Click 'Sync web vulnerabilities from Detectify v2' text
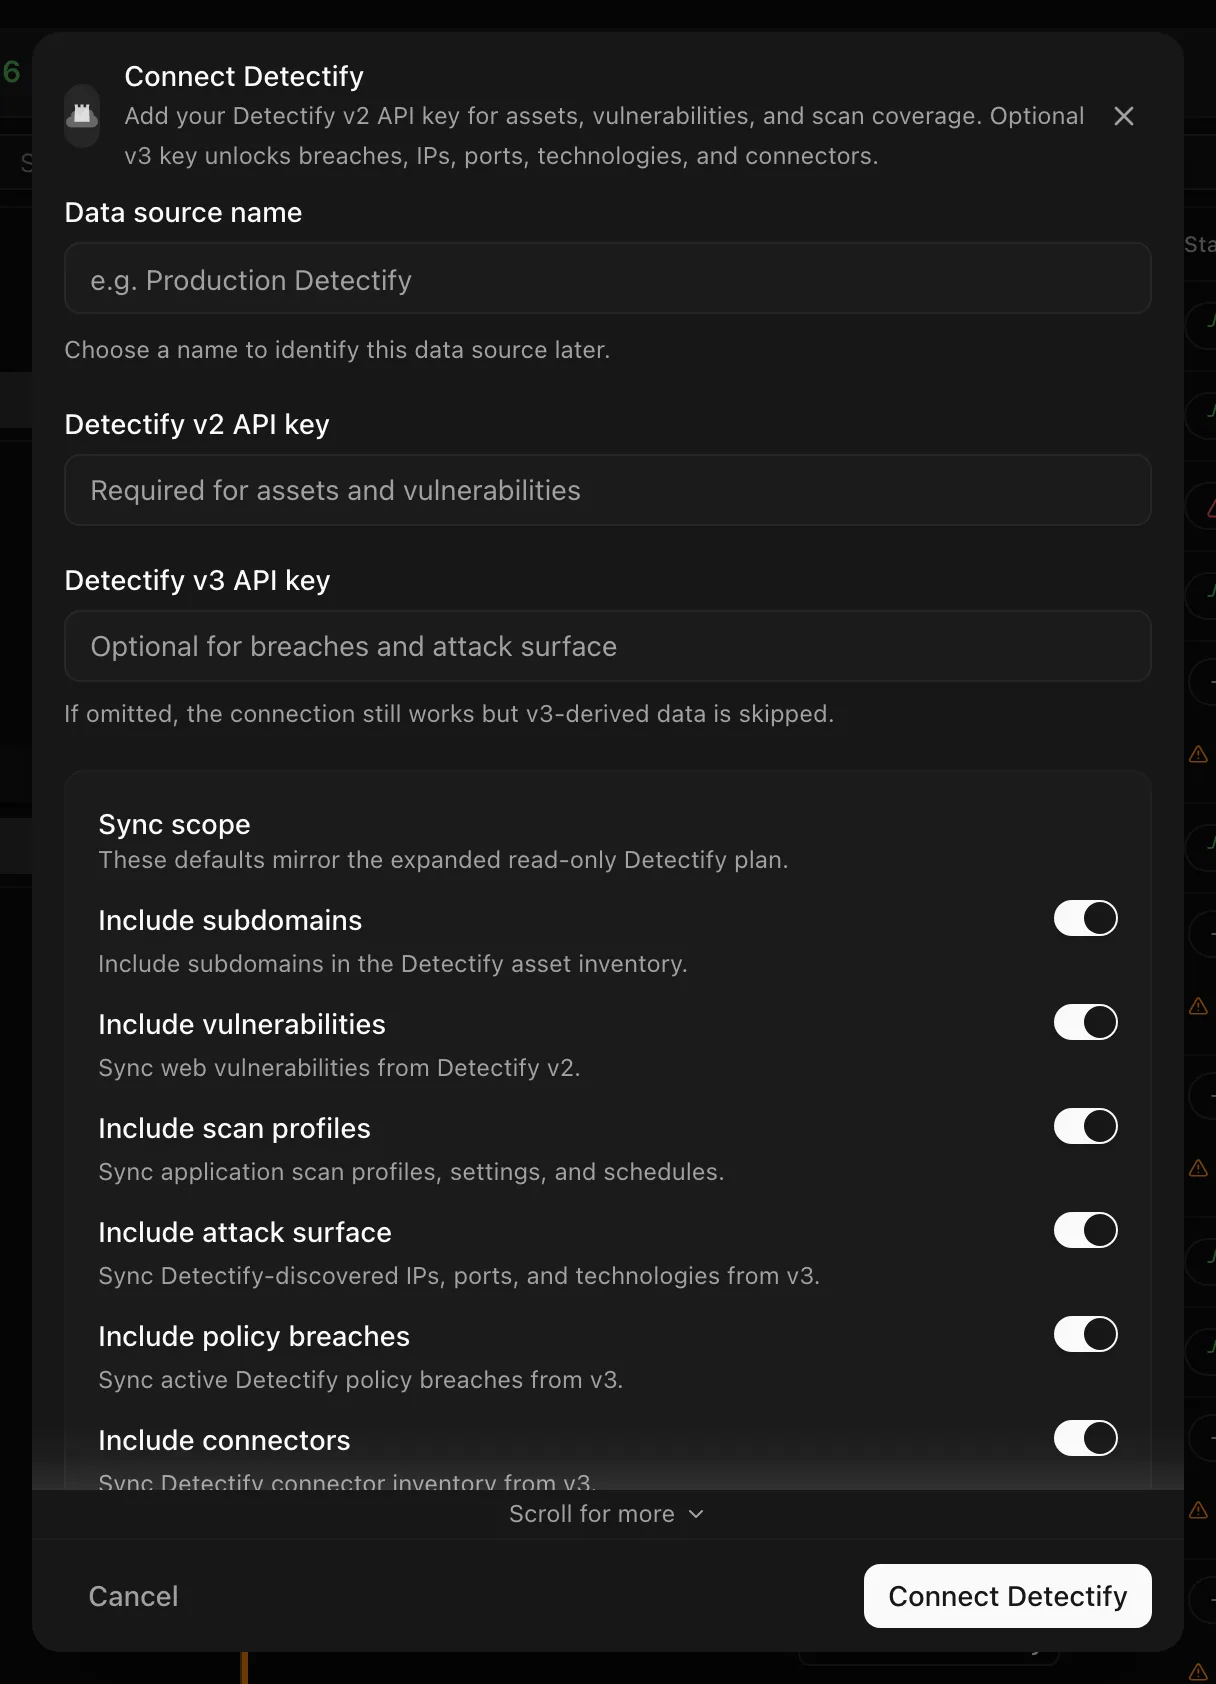This screenshot has width=1216, height=1684. pyautogui.click(x=339, y=1068)
